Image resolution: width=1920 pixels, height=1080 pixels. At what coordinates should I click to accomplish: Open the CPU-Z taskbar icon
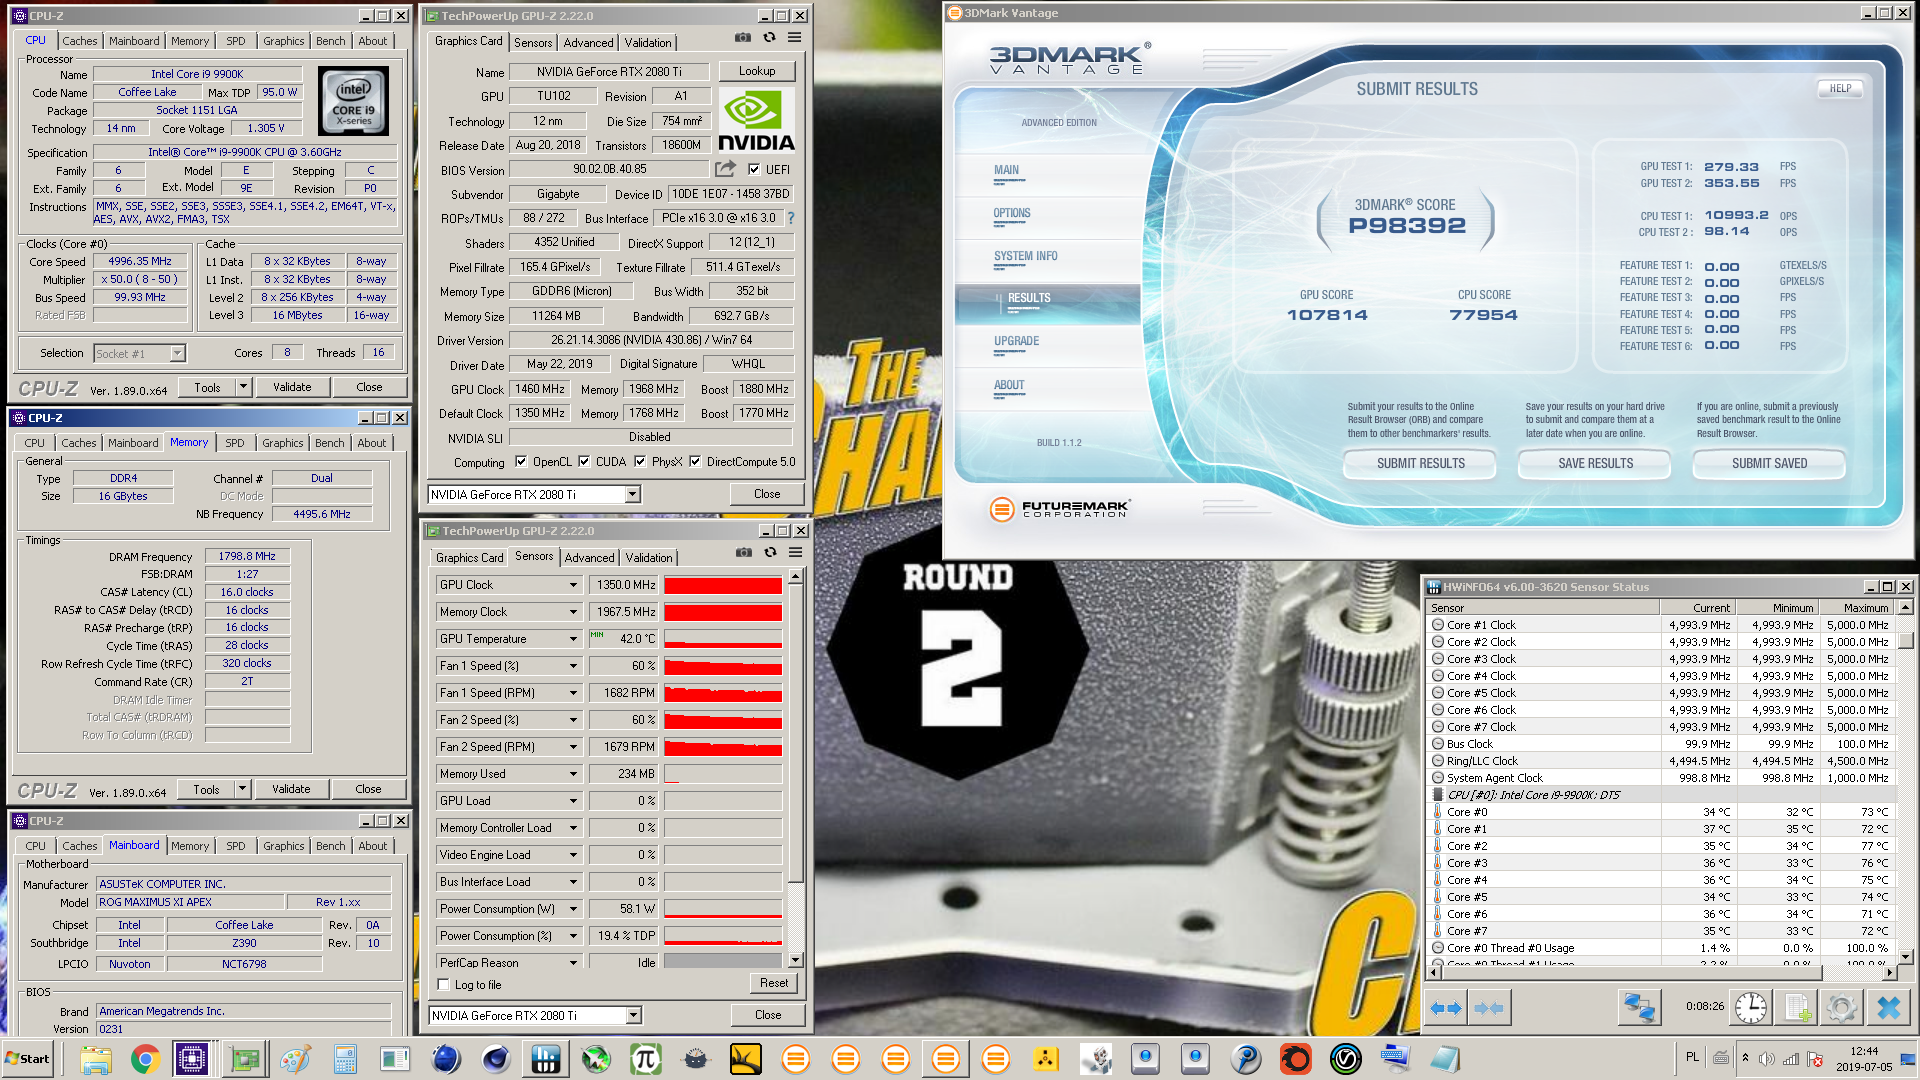[x=191, y=1059]
